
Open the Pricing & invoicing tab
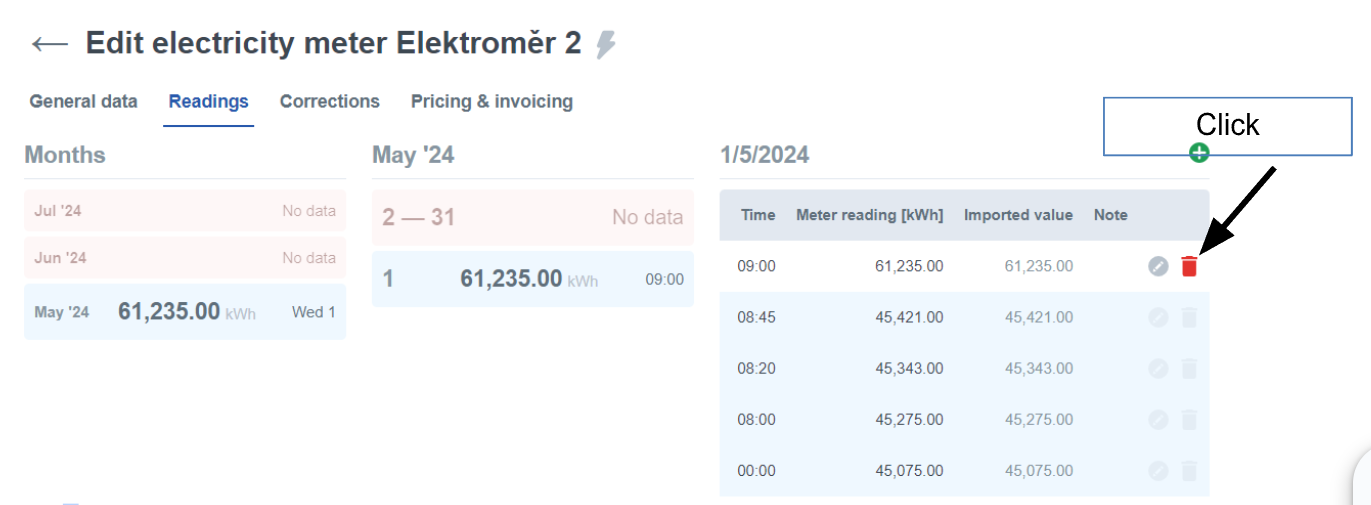click(491, 101)
